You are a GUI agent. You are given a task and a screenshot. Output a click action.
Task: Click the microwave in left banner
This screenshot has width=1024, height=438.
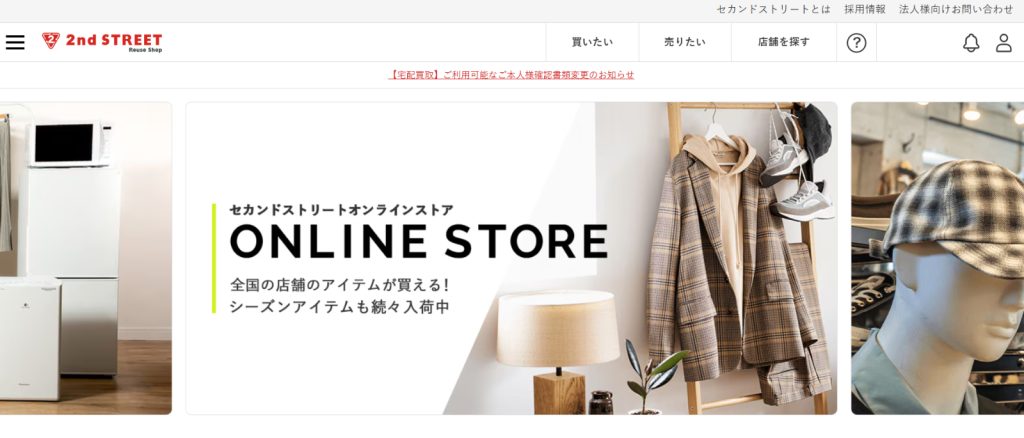click(70, 144)
